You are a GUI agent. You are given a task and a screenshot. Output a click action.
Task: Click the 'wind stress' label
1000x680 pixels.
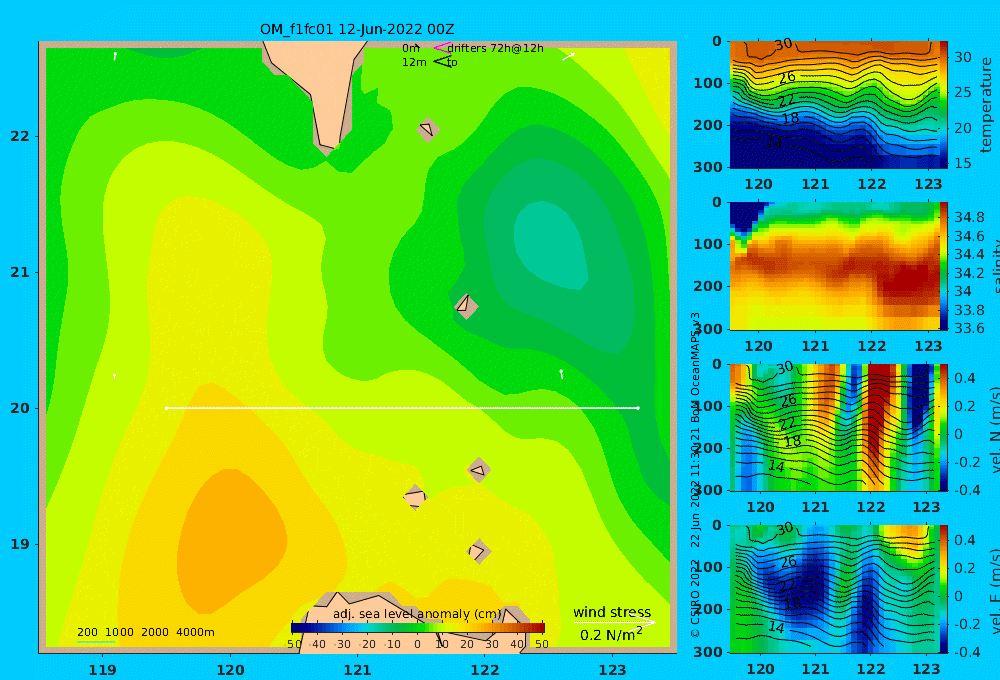coord(612,612)
